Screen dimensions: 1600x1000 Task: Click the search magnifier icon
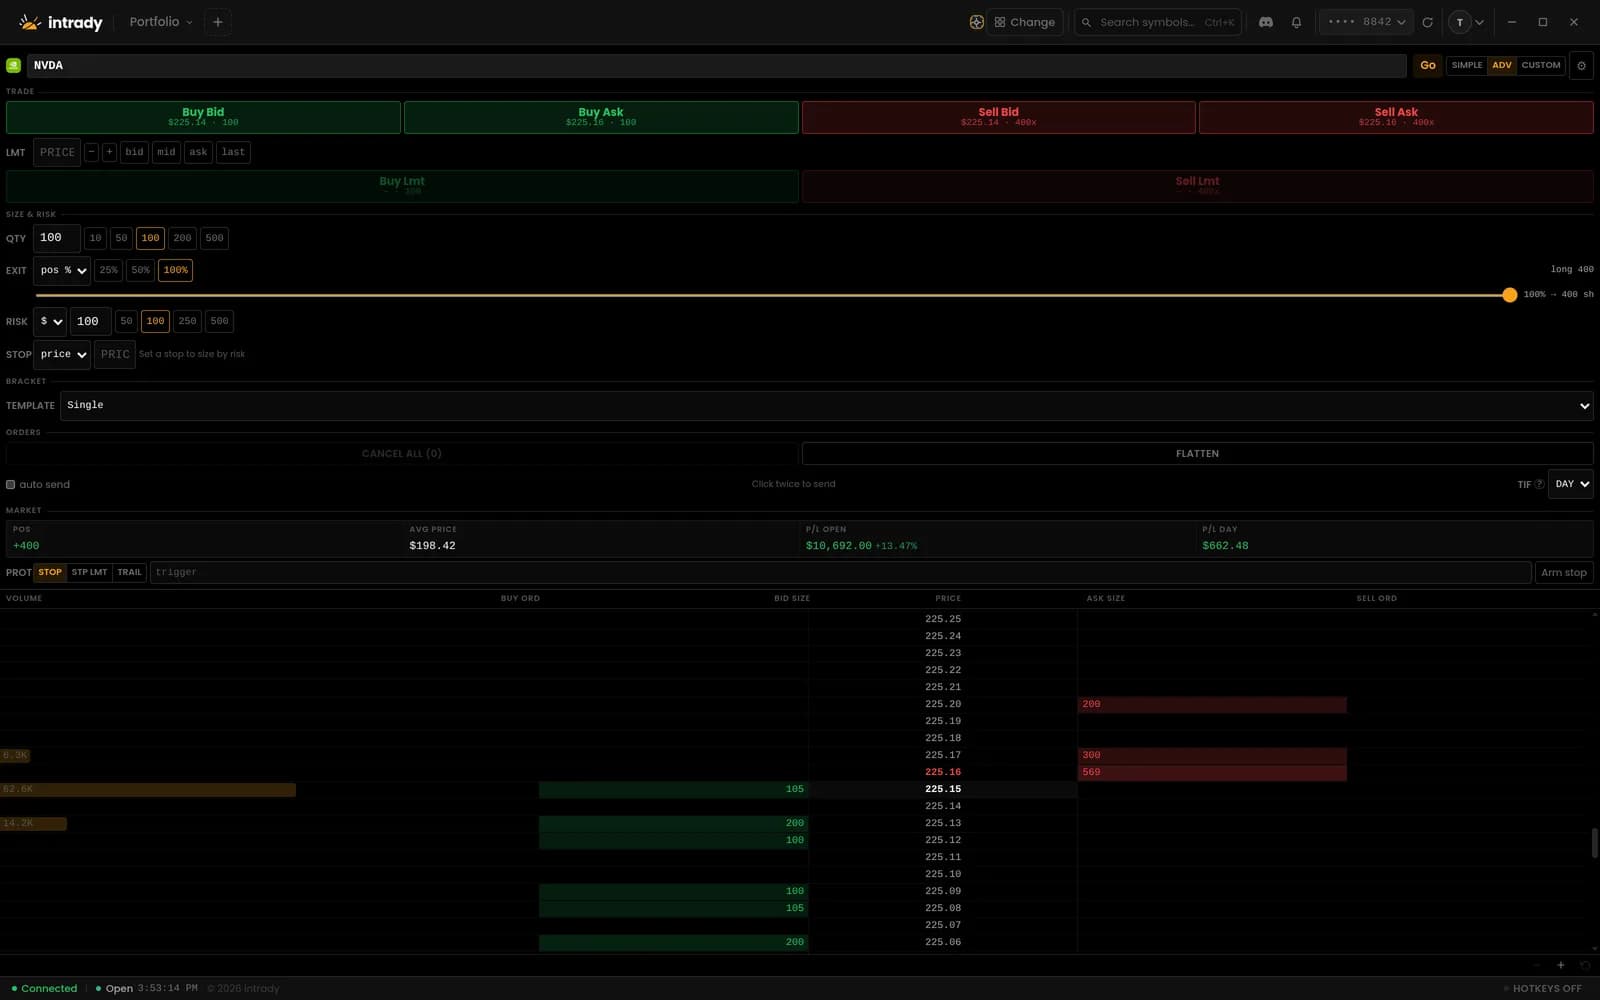pos(1087,22)
